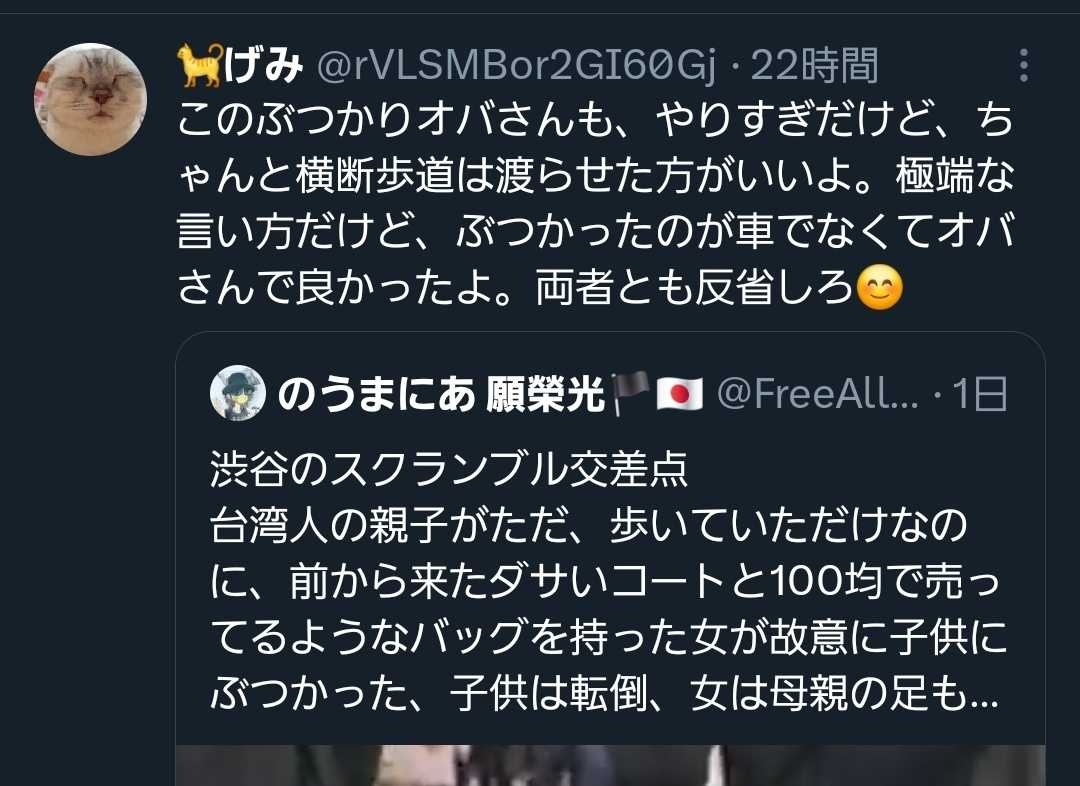
Task: Click the line containing 両者とも反省しろ
Action: [x=541, y=287]
